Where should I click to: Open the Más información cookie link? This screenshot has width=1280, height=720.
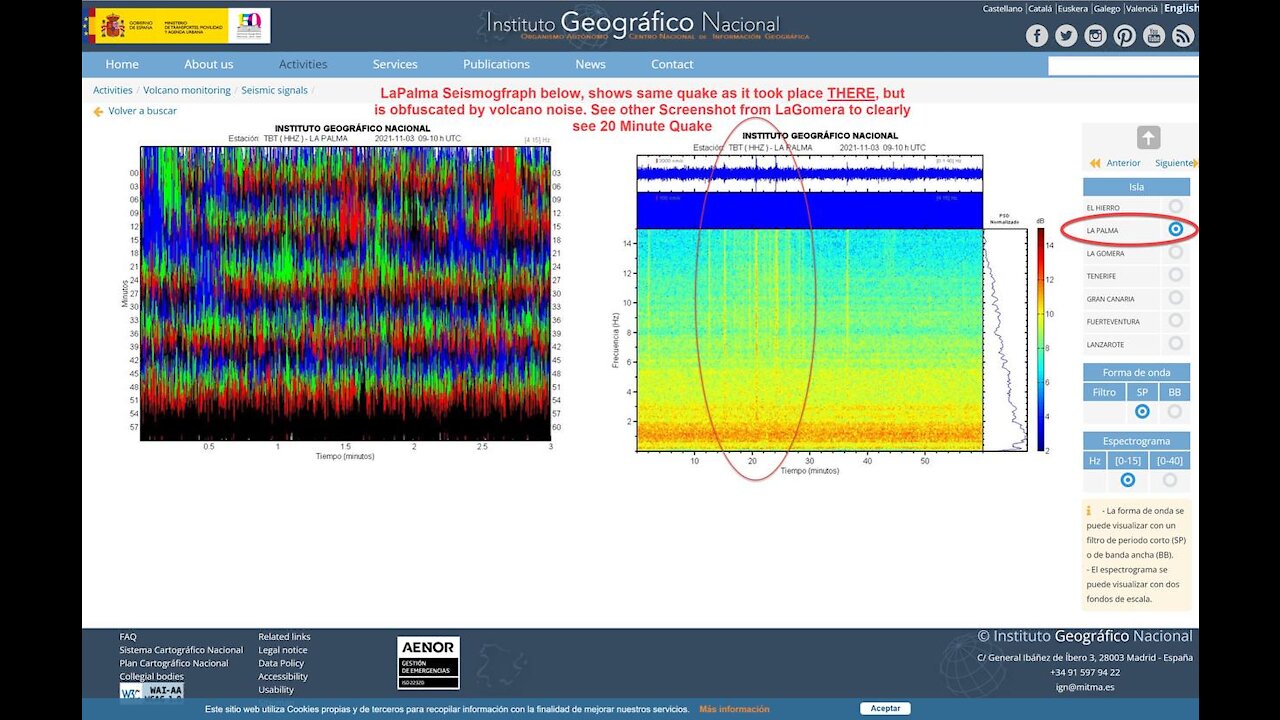(734, 709)
